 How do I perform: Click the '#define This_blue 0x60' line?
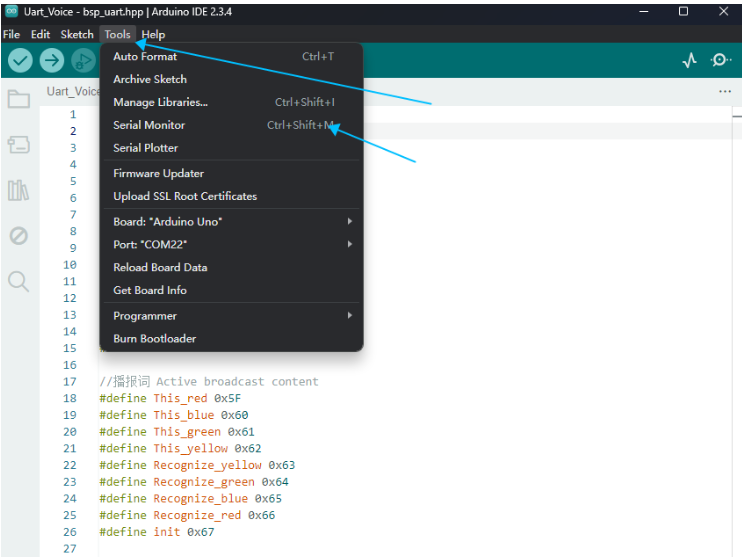(173, 415)
